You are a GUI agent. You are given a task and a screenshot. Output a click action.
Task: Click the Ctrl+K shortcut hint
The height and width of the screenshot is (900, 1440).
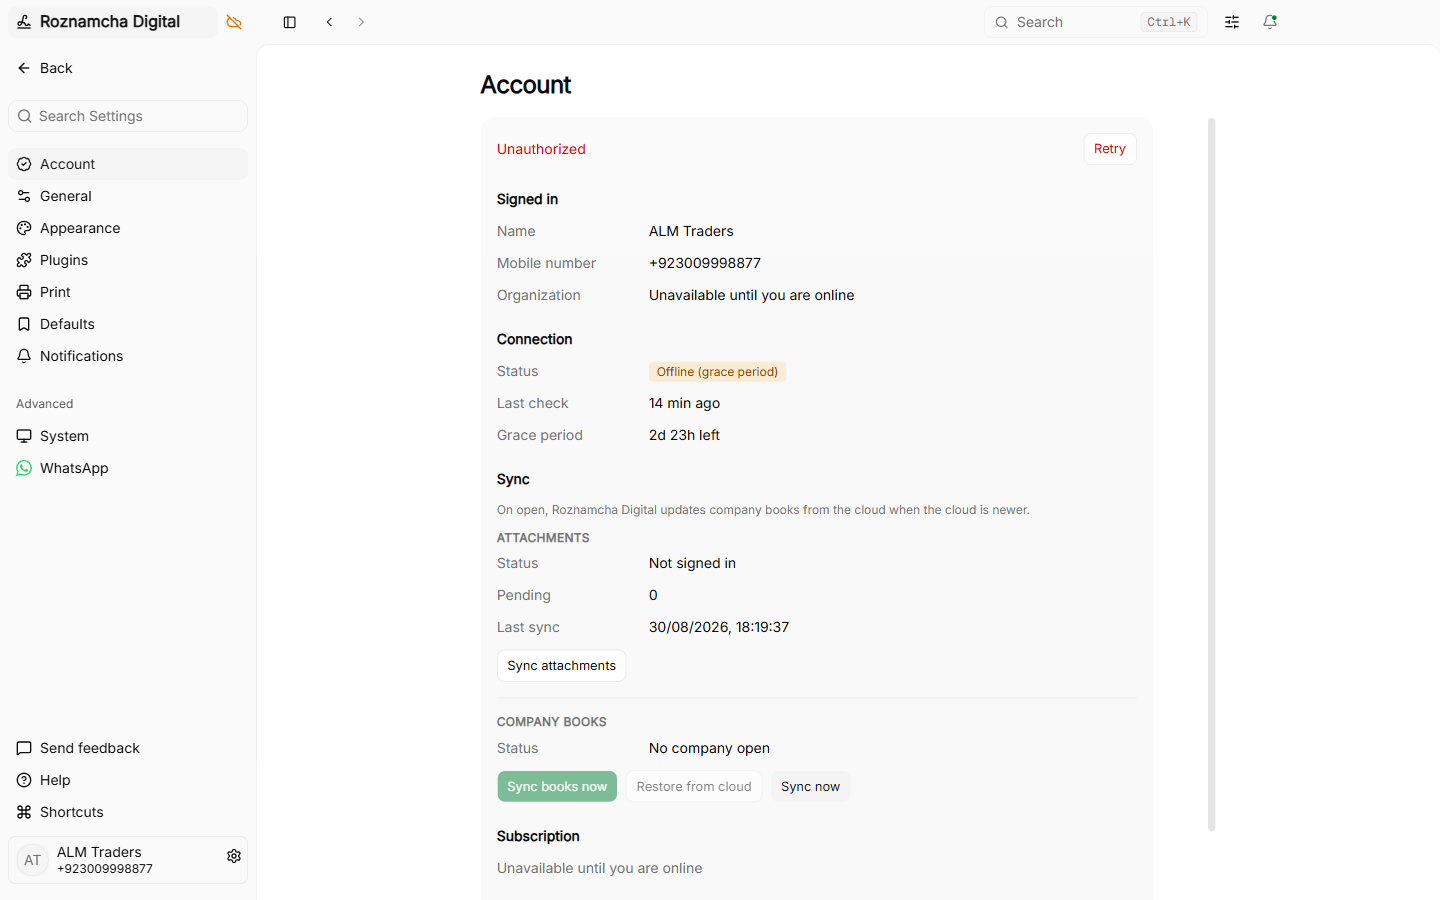tap(1169, 22)
